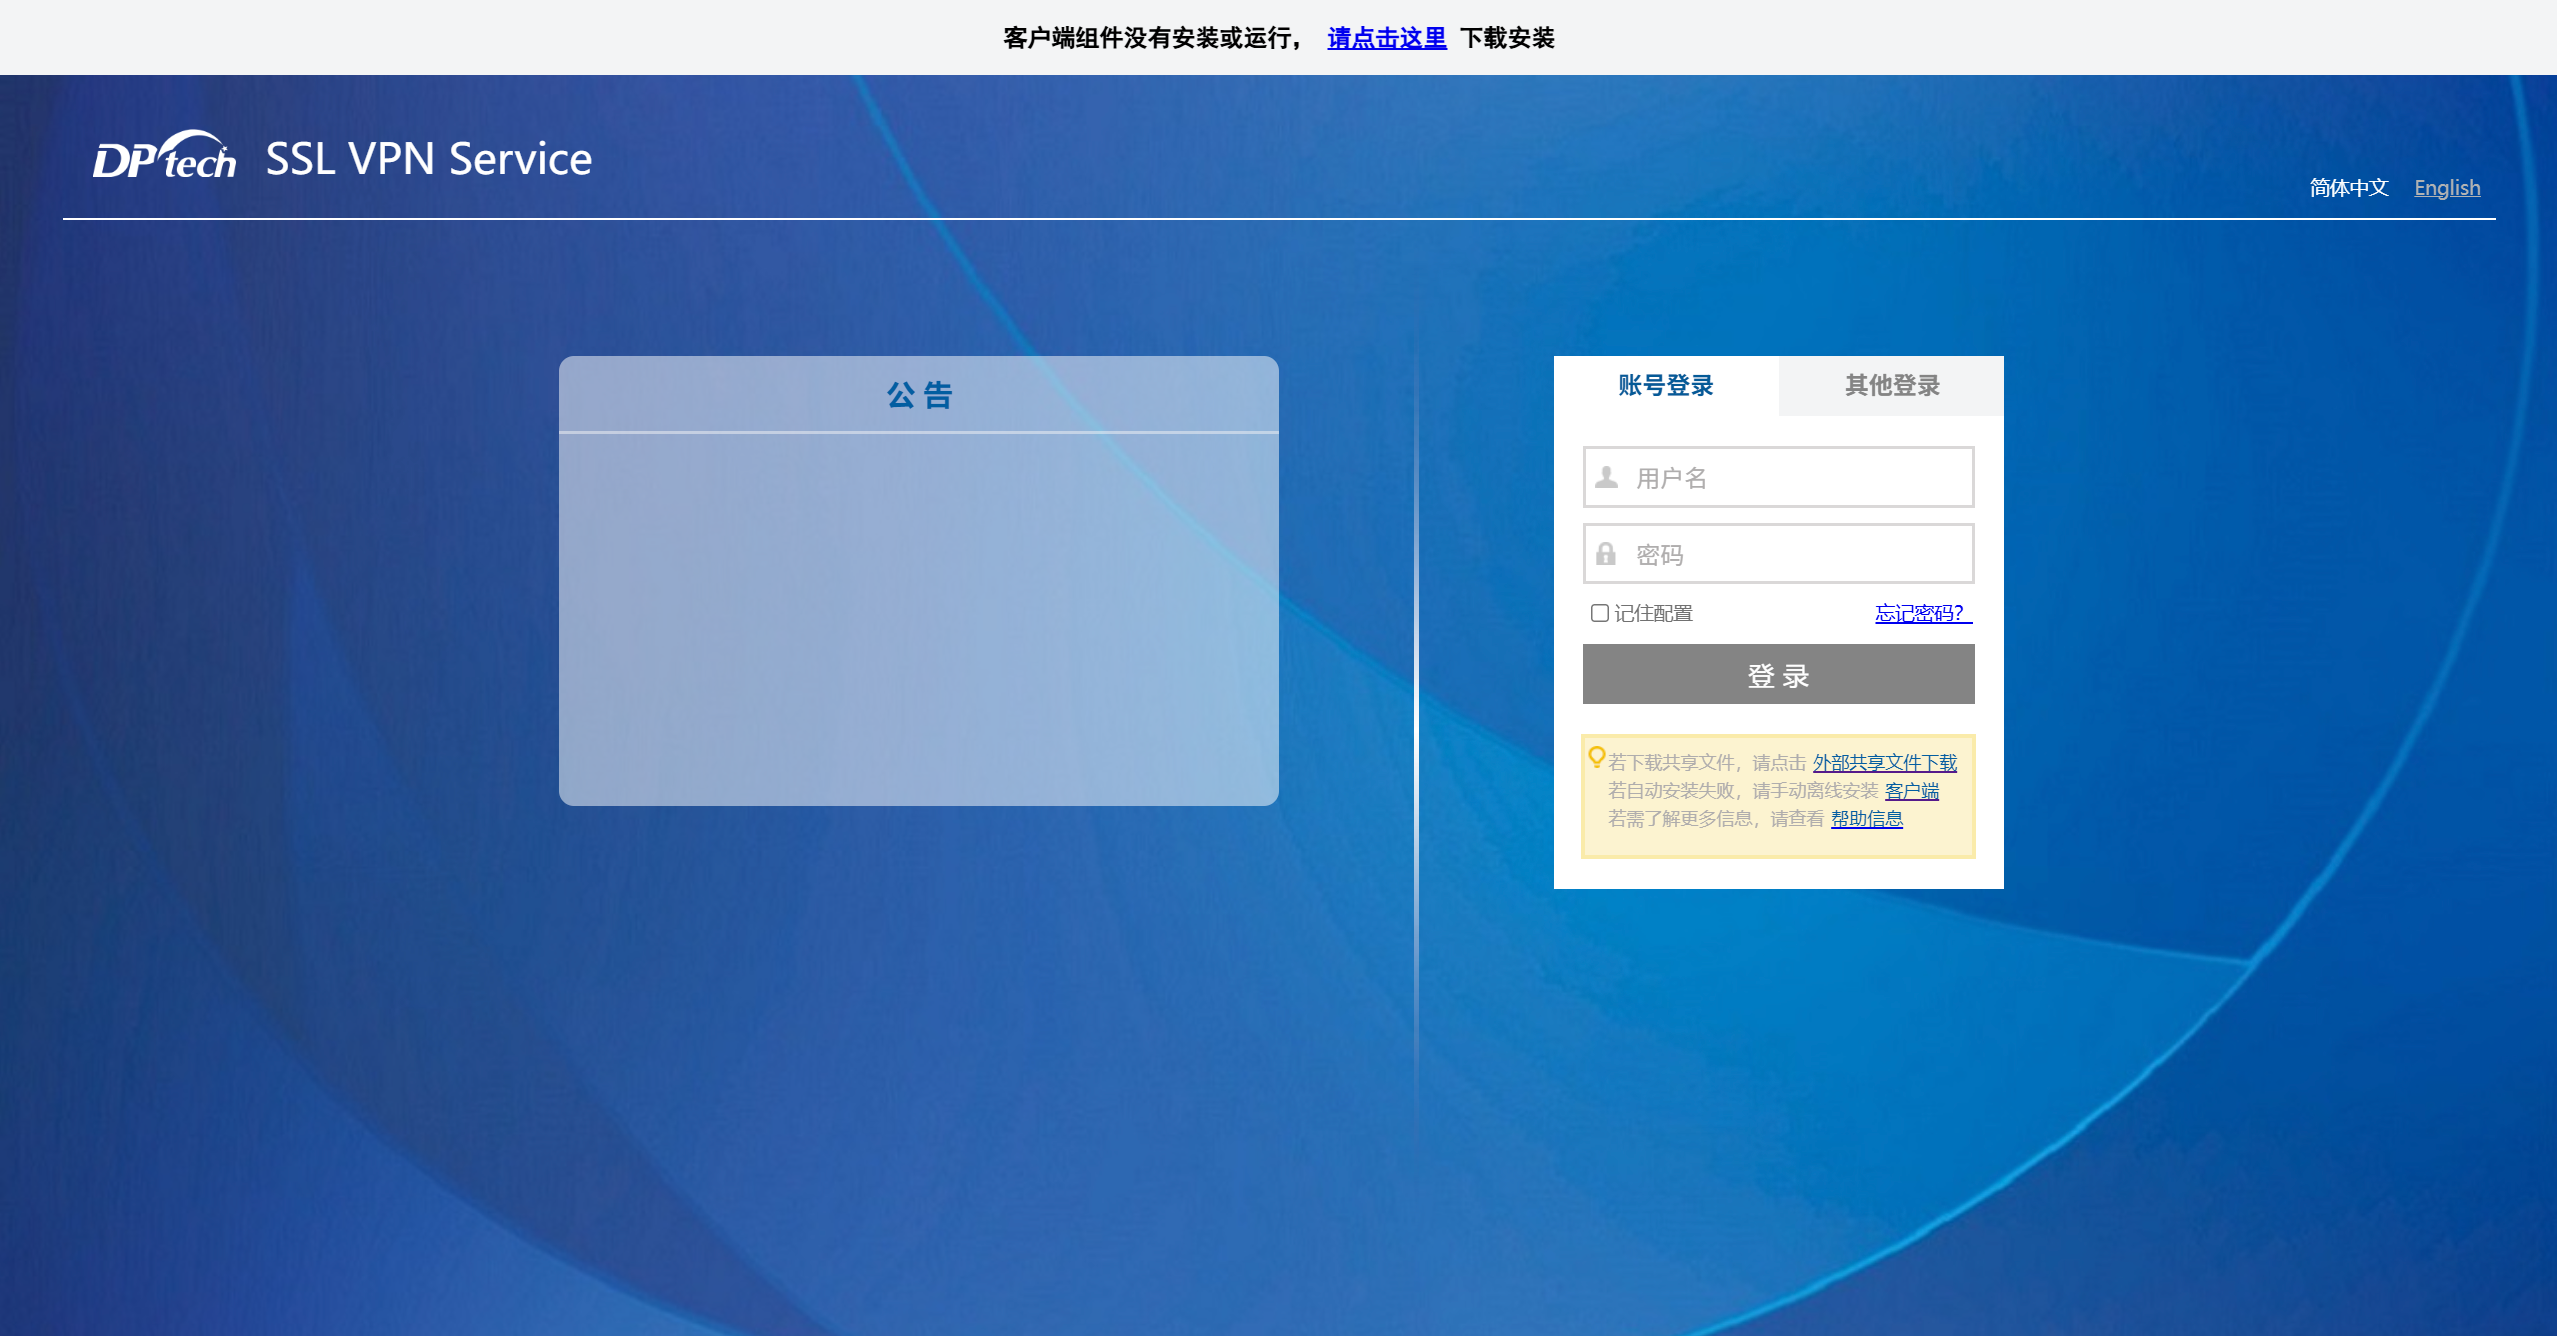Switch language to English
The image size is (2557, 1336).
(2446, 188)
